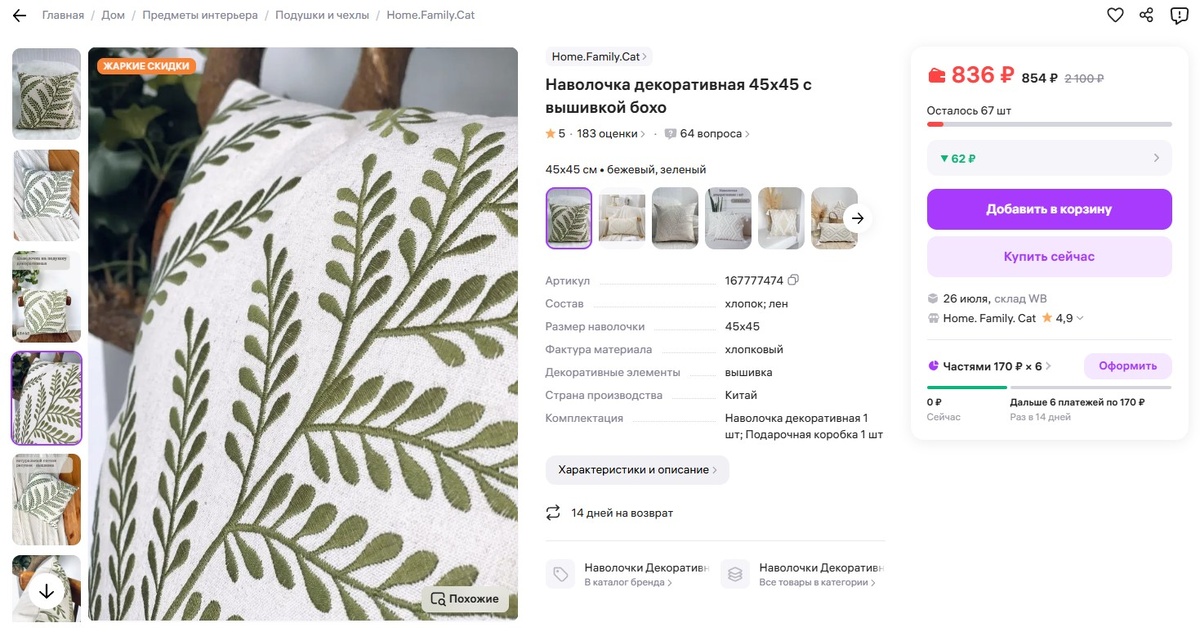Select the second beige pillow variant

pos(622,218)
